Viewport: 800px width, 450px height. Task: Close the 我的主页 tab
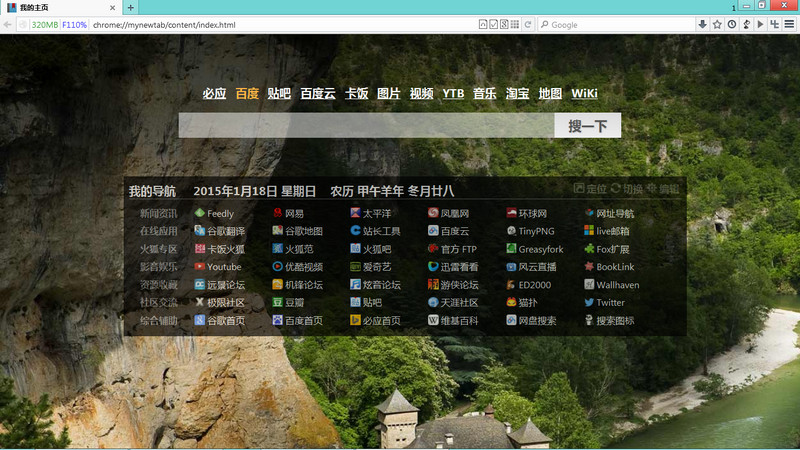[x=112, y=8]
